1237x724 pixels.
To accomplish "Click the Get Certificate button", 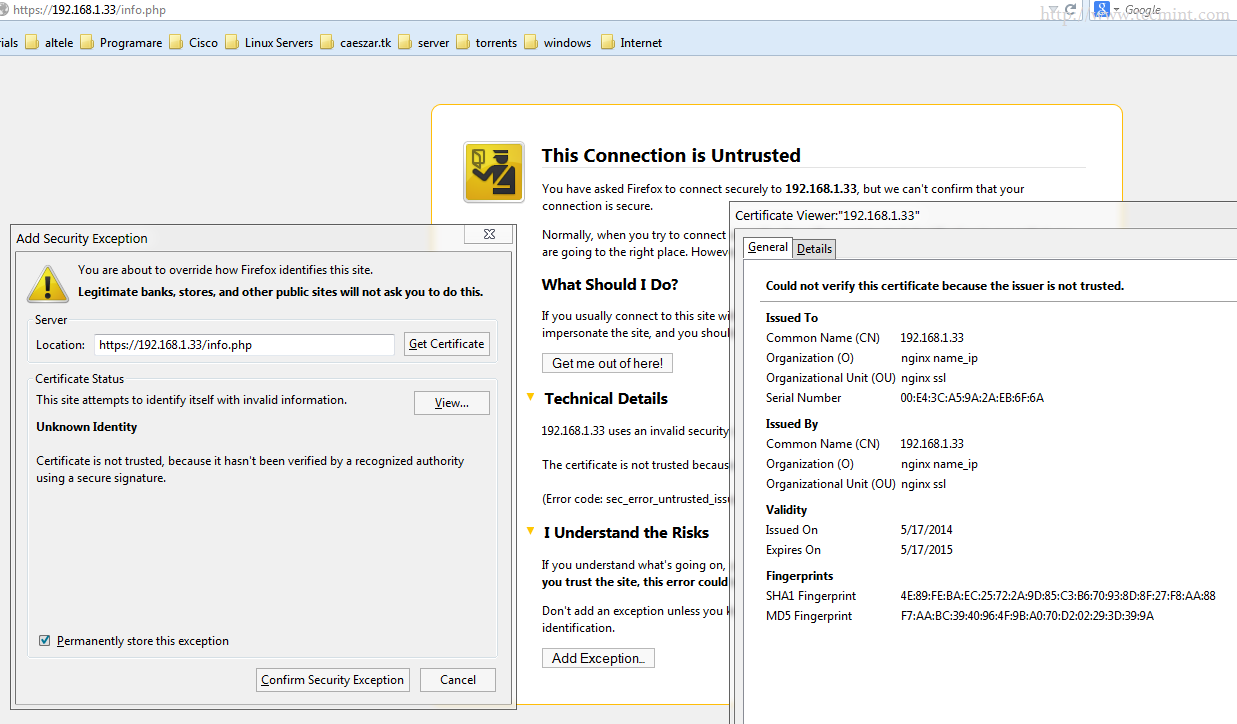I will 446,344.
